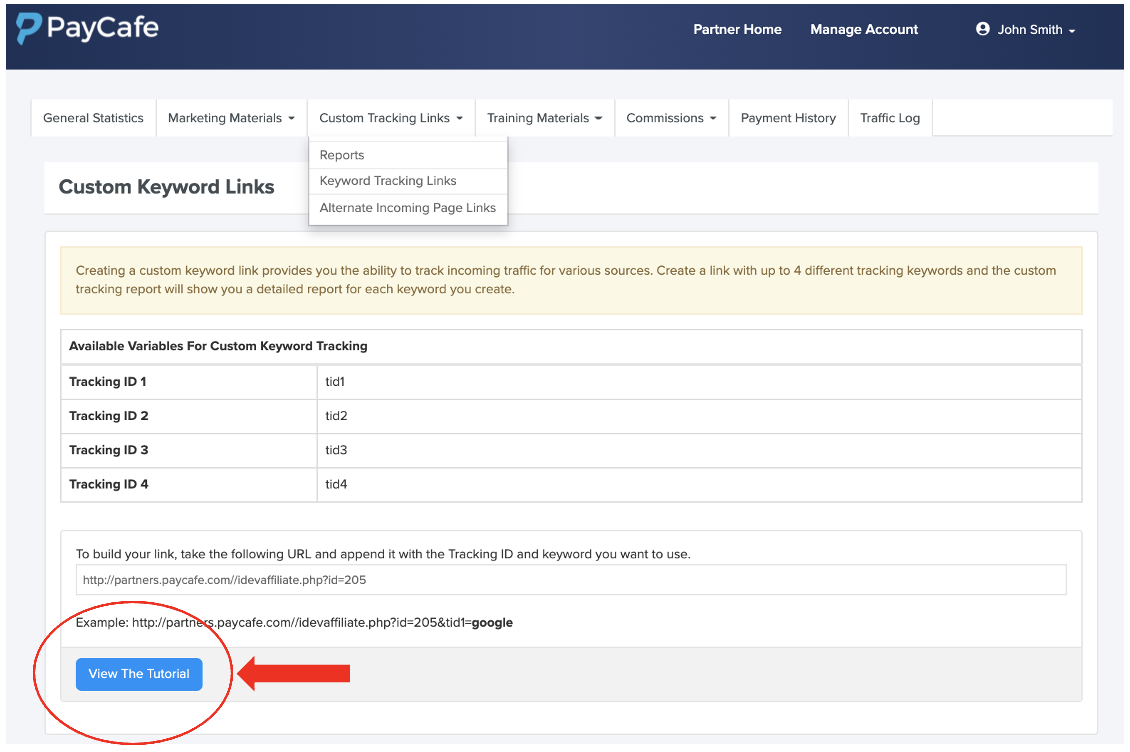Go to Partner Home
1130x752 pixels.
(x=737, y=30)
